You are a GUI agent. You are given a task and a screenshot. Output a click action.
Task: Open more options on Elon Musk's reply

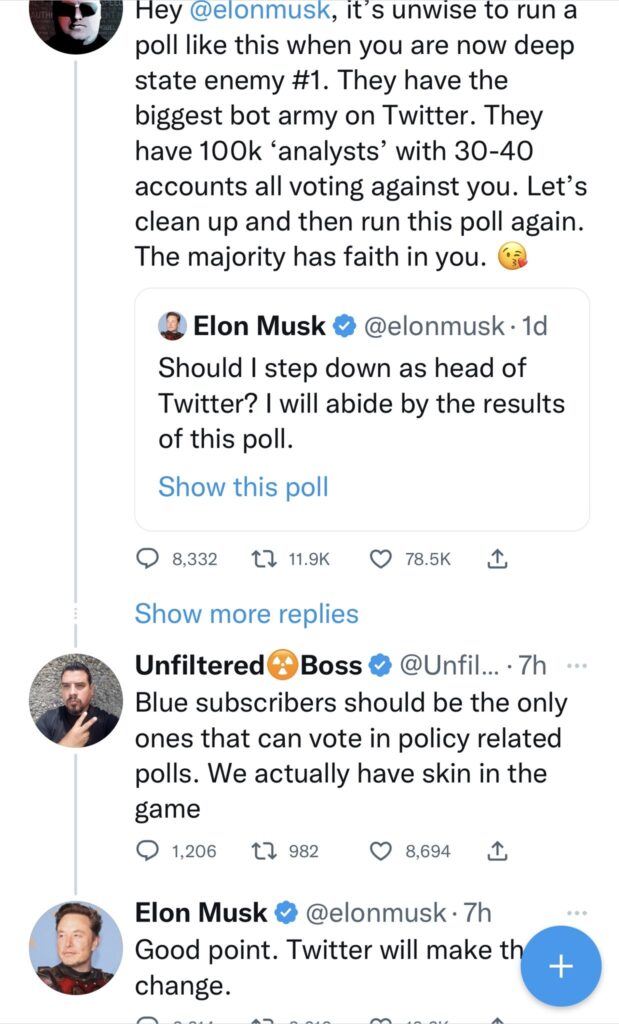(577, 913)
